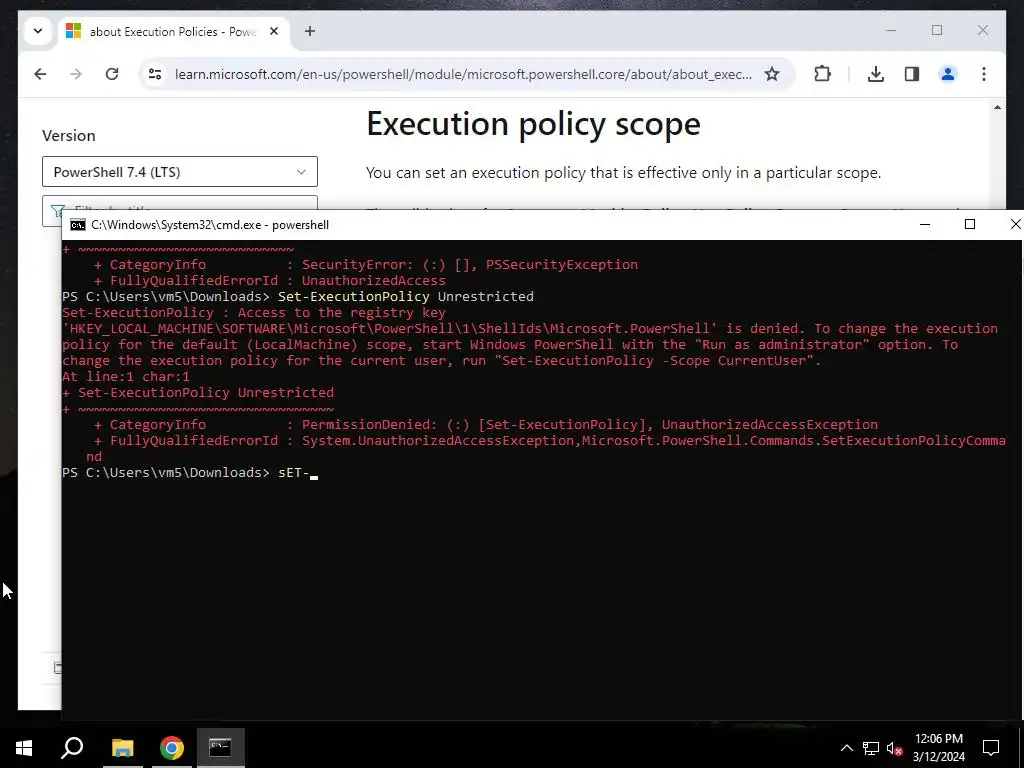Maximize the cmd.exe powershell window

click(x=970, y=224)
